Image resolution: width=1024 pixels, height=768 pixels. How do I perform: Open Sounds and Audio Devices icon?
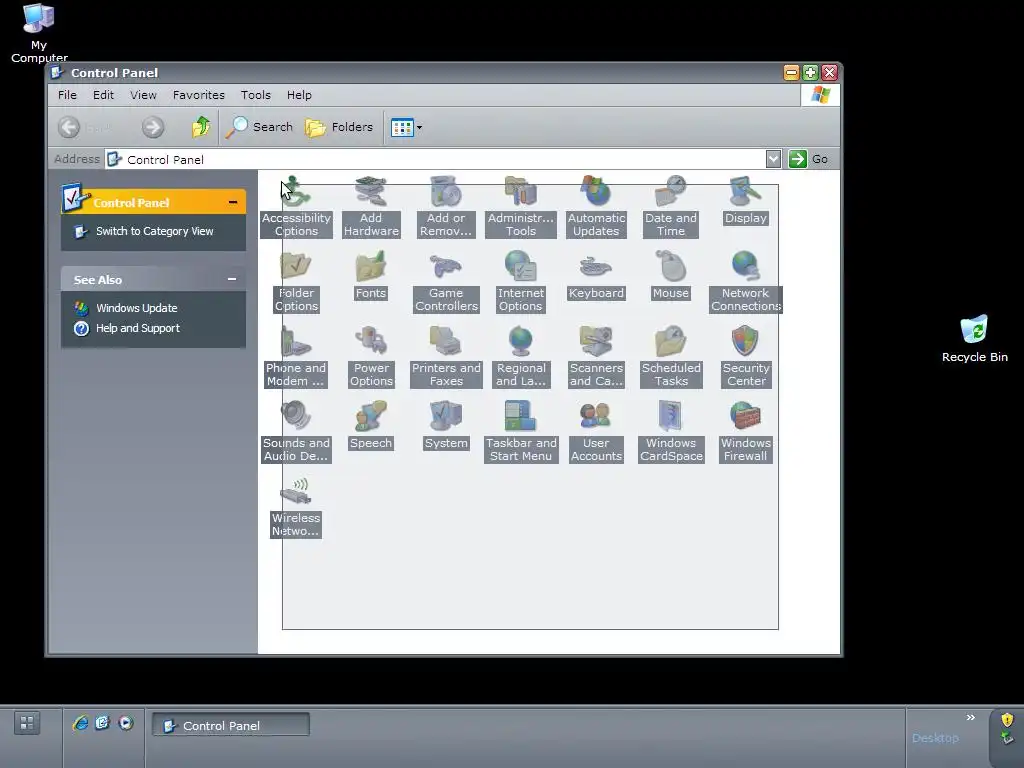point(296,432)
